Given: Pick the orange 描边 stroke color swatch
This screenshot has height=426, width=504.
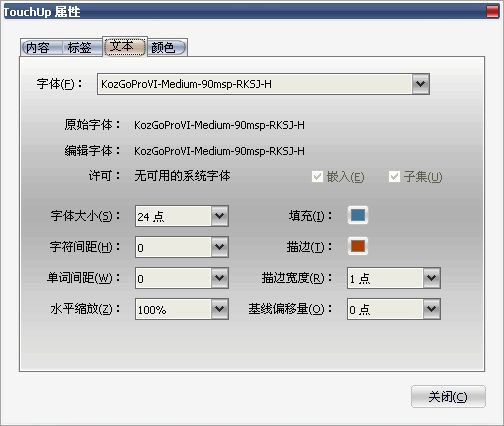Looking at the screenshot, I should pos(358,246).
